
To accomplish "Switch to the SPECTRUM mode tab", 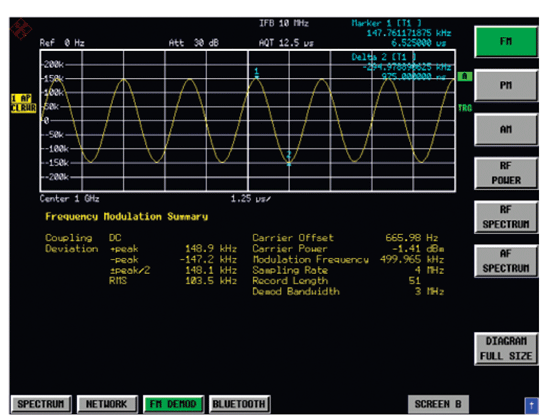I will 41,404.
